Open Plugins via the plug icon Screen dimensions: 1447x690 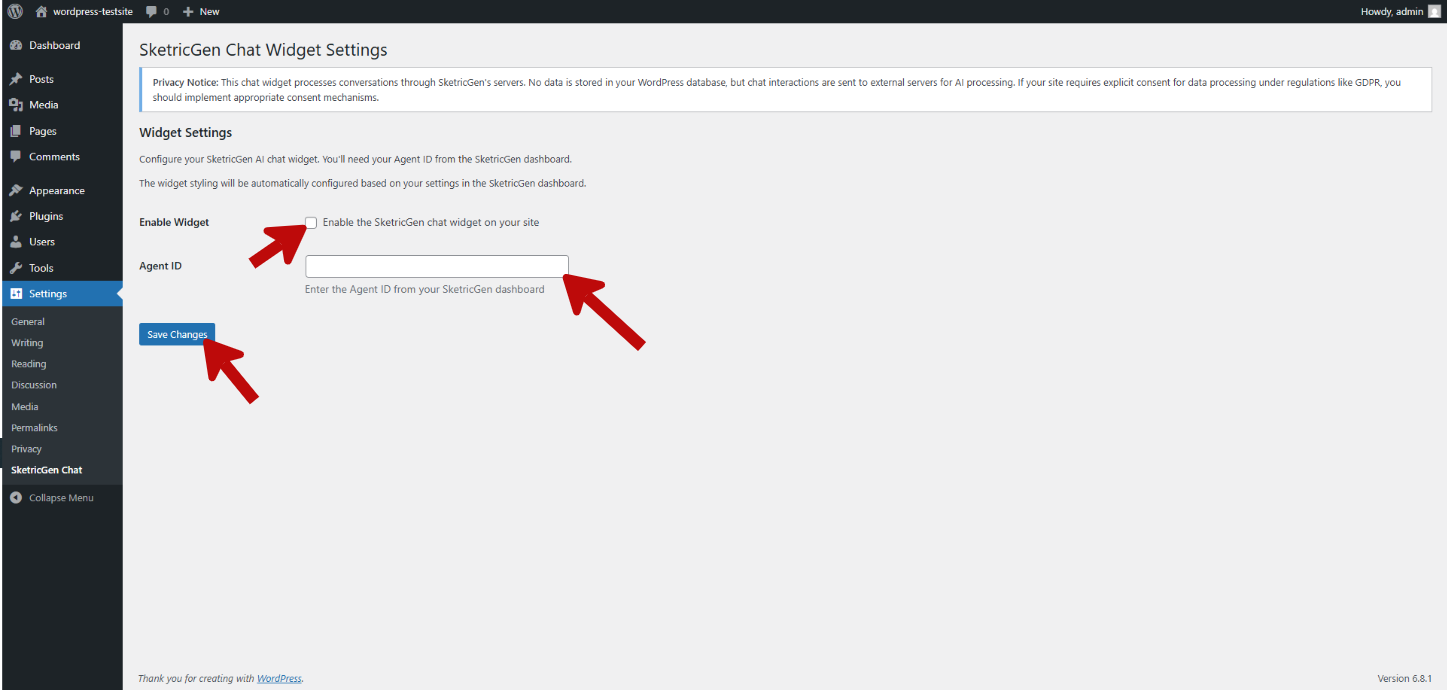coord(16,216)
